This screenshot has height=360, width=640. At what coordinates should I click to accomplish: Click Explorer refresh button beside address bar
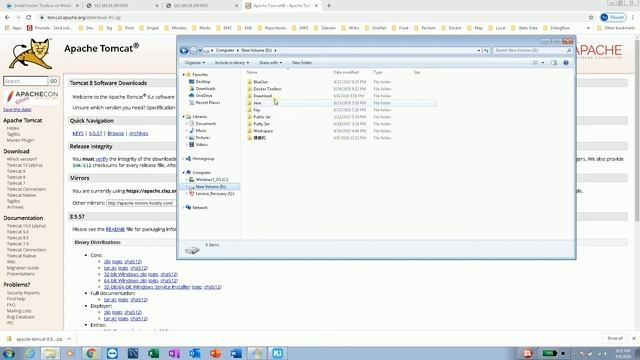pos(486,50)
